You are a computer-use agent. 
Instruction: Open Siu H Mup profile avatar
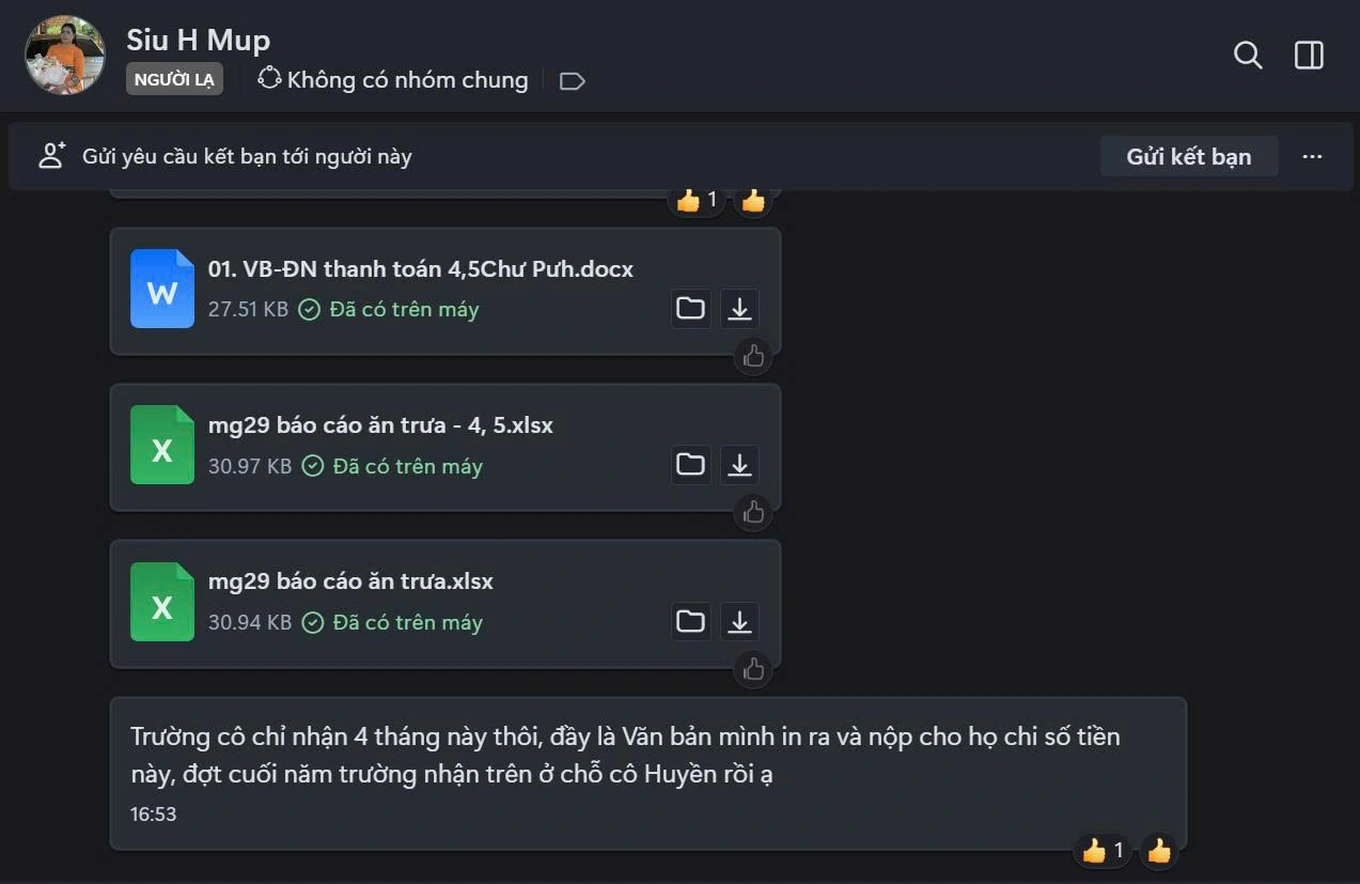pos(65,55)
